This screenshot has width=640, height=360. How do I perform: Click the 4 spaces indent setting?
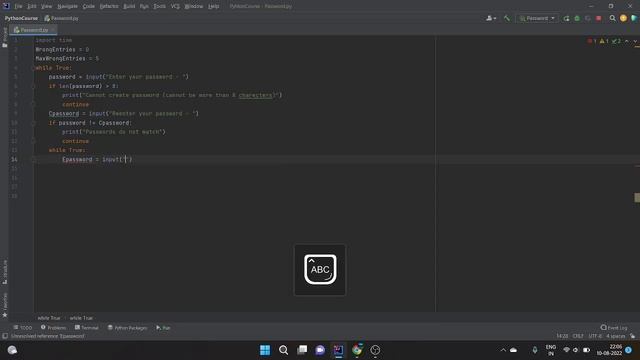point(616,336)
